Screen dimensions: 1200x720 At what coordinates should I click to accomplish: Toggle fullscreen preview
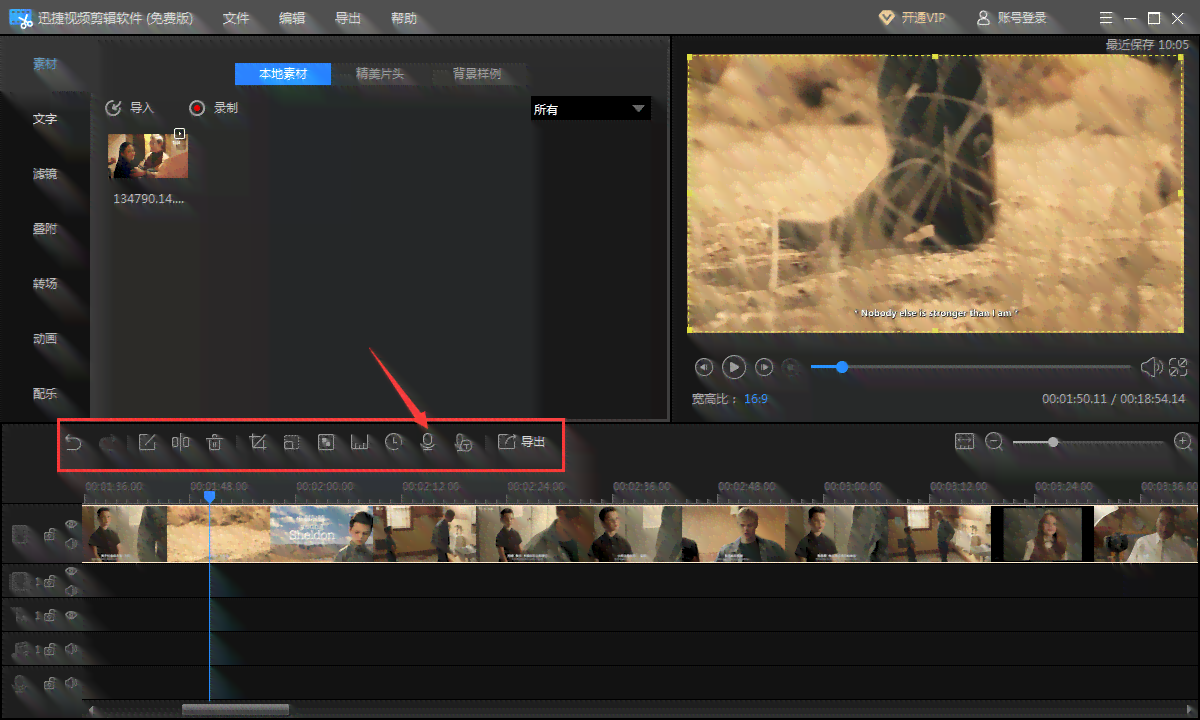[1179, 367]
